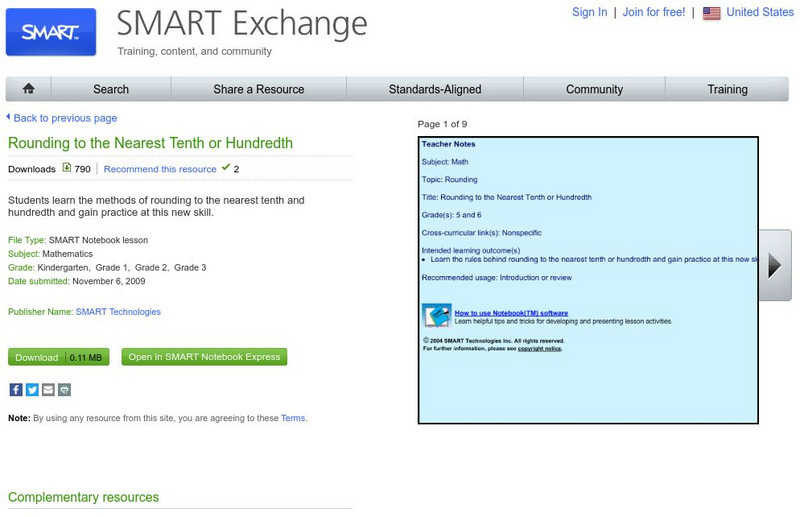Print the page using printer icon
This screenshot has height=517, width=800.
64,389
